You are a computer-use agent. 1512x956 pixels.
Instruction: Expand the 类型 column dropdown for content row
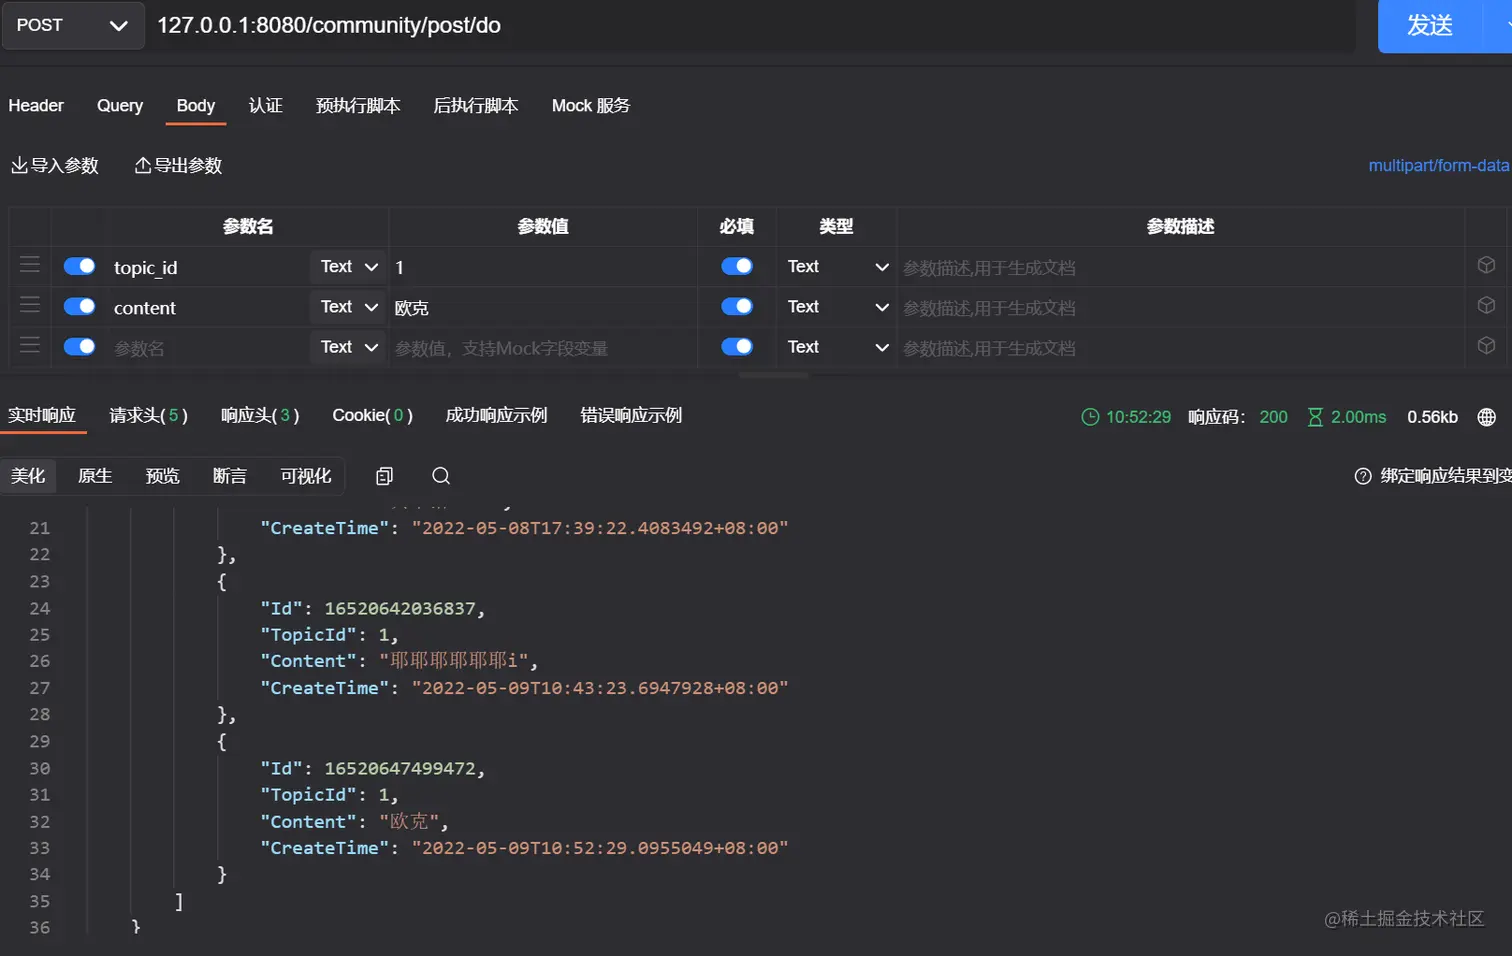click(837, 307)
